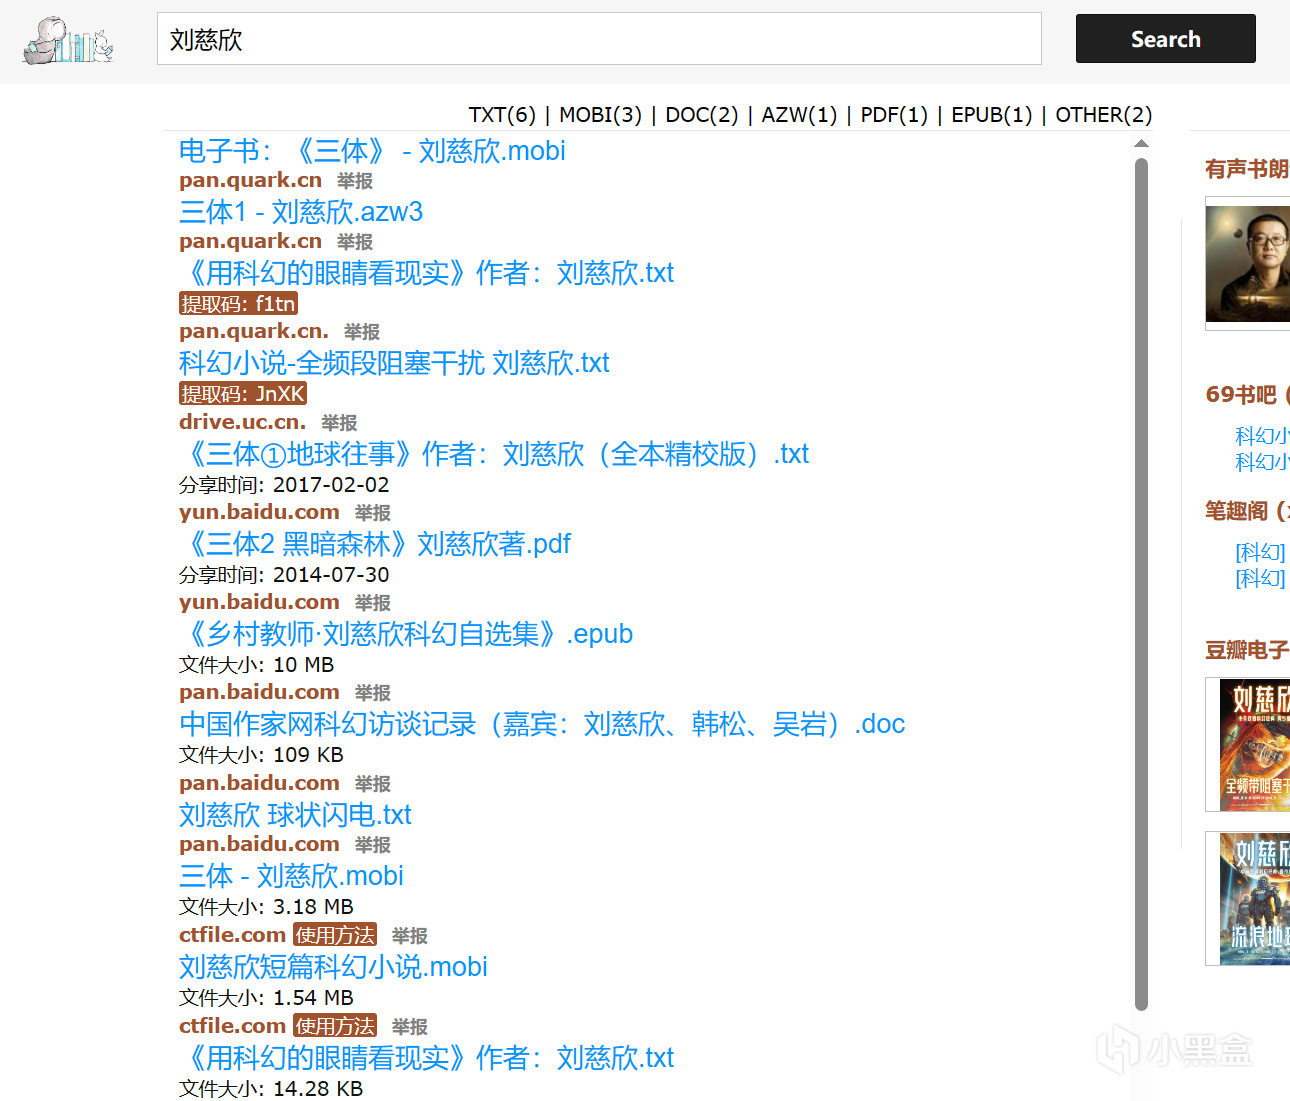
Task: Filter results by PDF(1)
Action: (894, 115)
